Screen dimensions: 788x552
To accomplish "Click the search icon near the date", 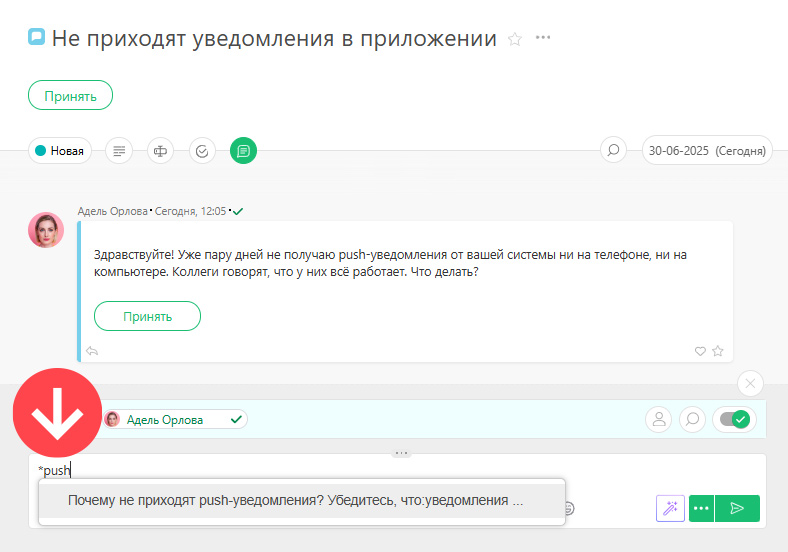I will [613, 150].
